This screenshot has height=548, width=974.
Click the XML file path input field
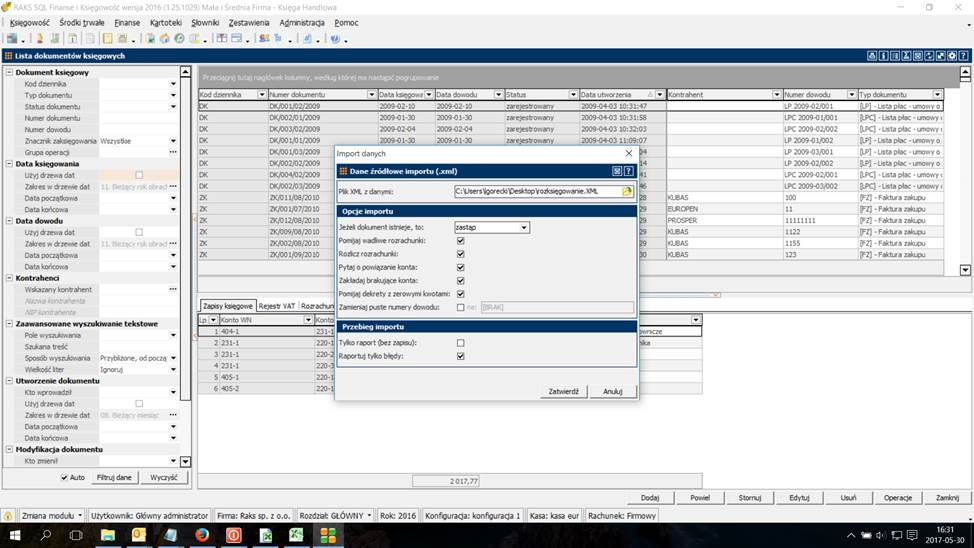[x=537, y=191]
